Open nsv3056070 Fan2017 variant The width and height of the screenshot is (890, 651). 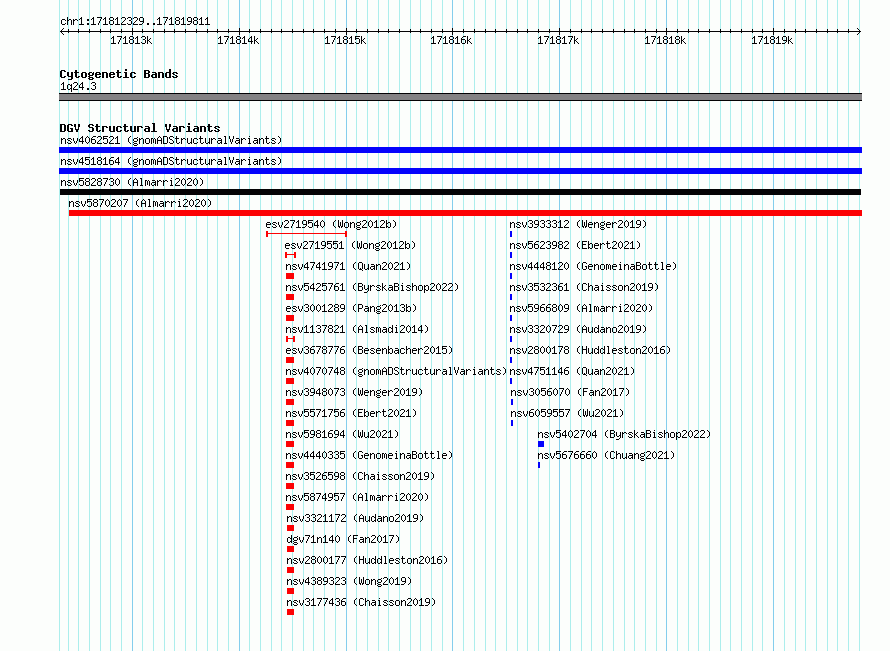pyautogui.click(x=570, y=392)
